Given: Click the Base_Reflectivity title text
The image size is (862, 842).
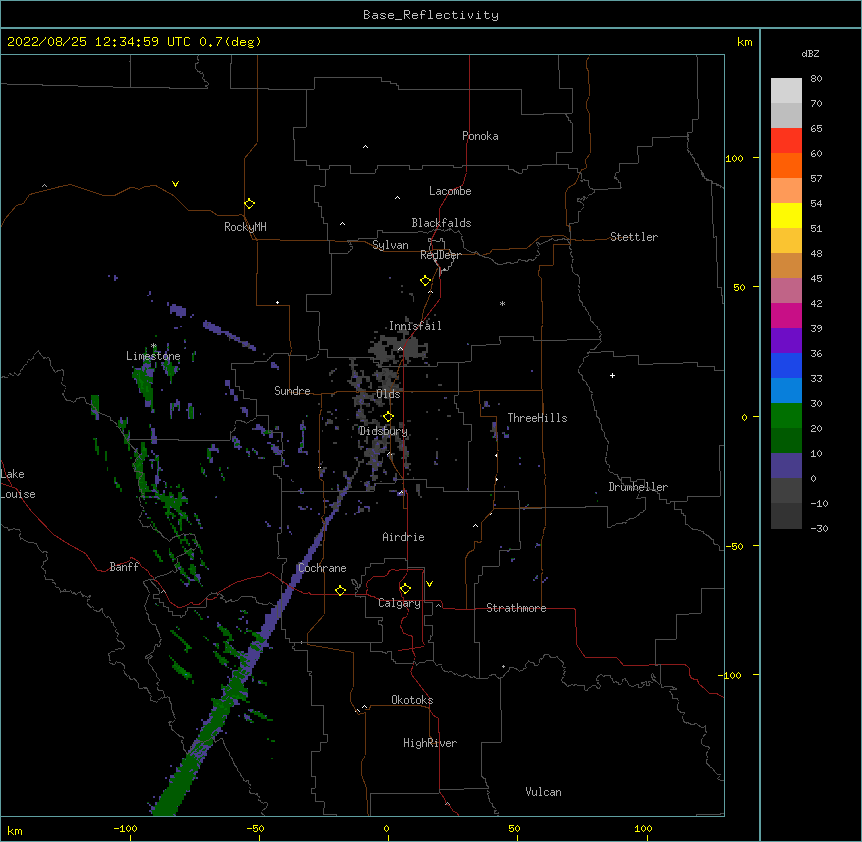Looking at the screenshot, I should [431, 15].
